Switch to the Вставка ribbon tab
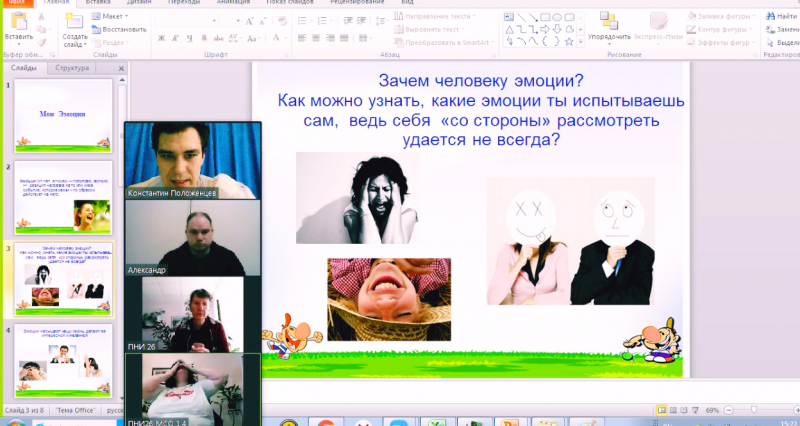The width and height of the screenshot is (800, 426). (x=99, y=3)
